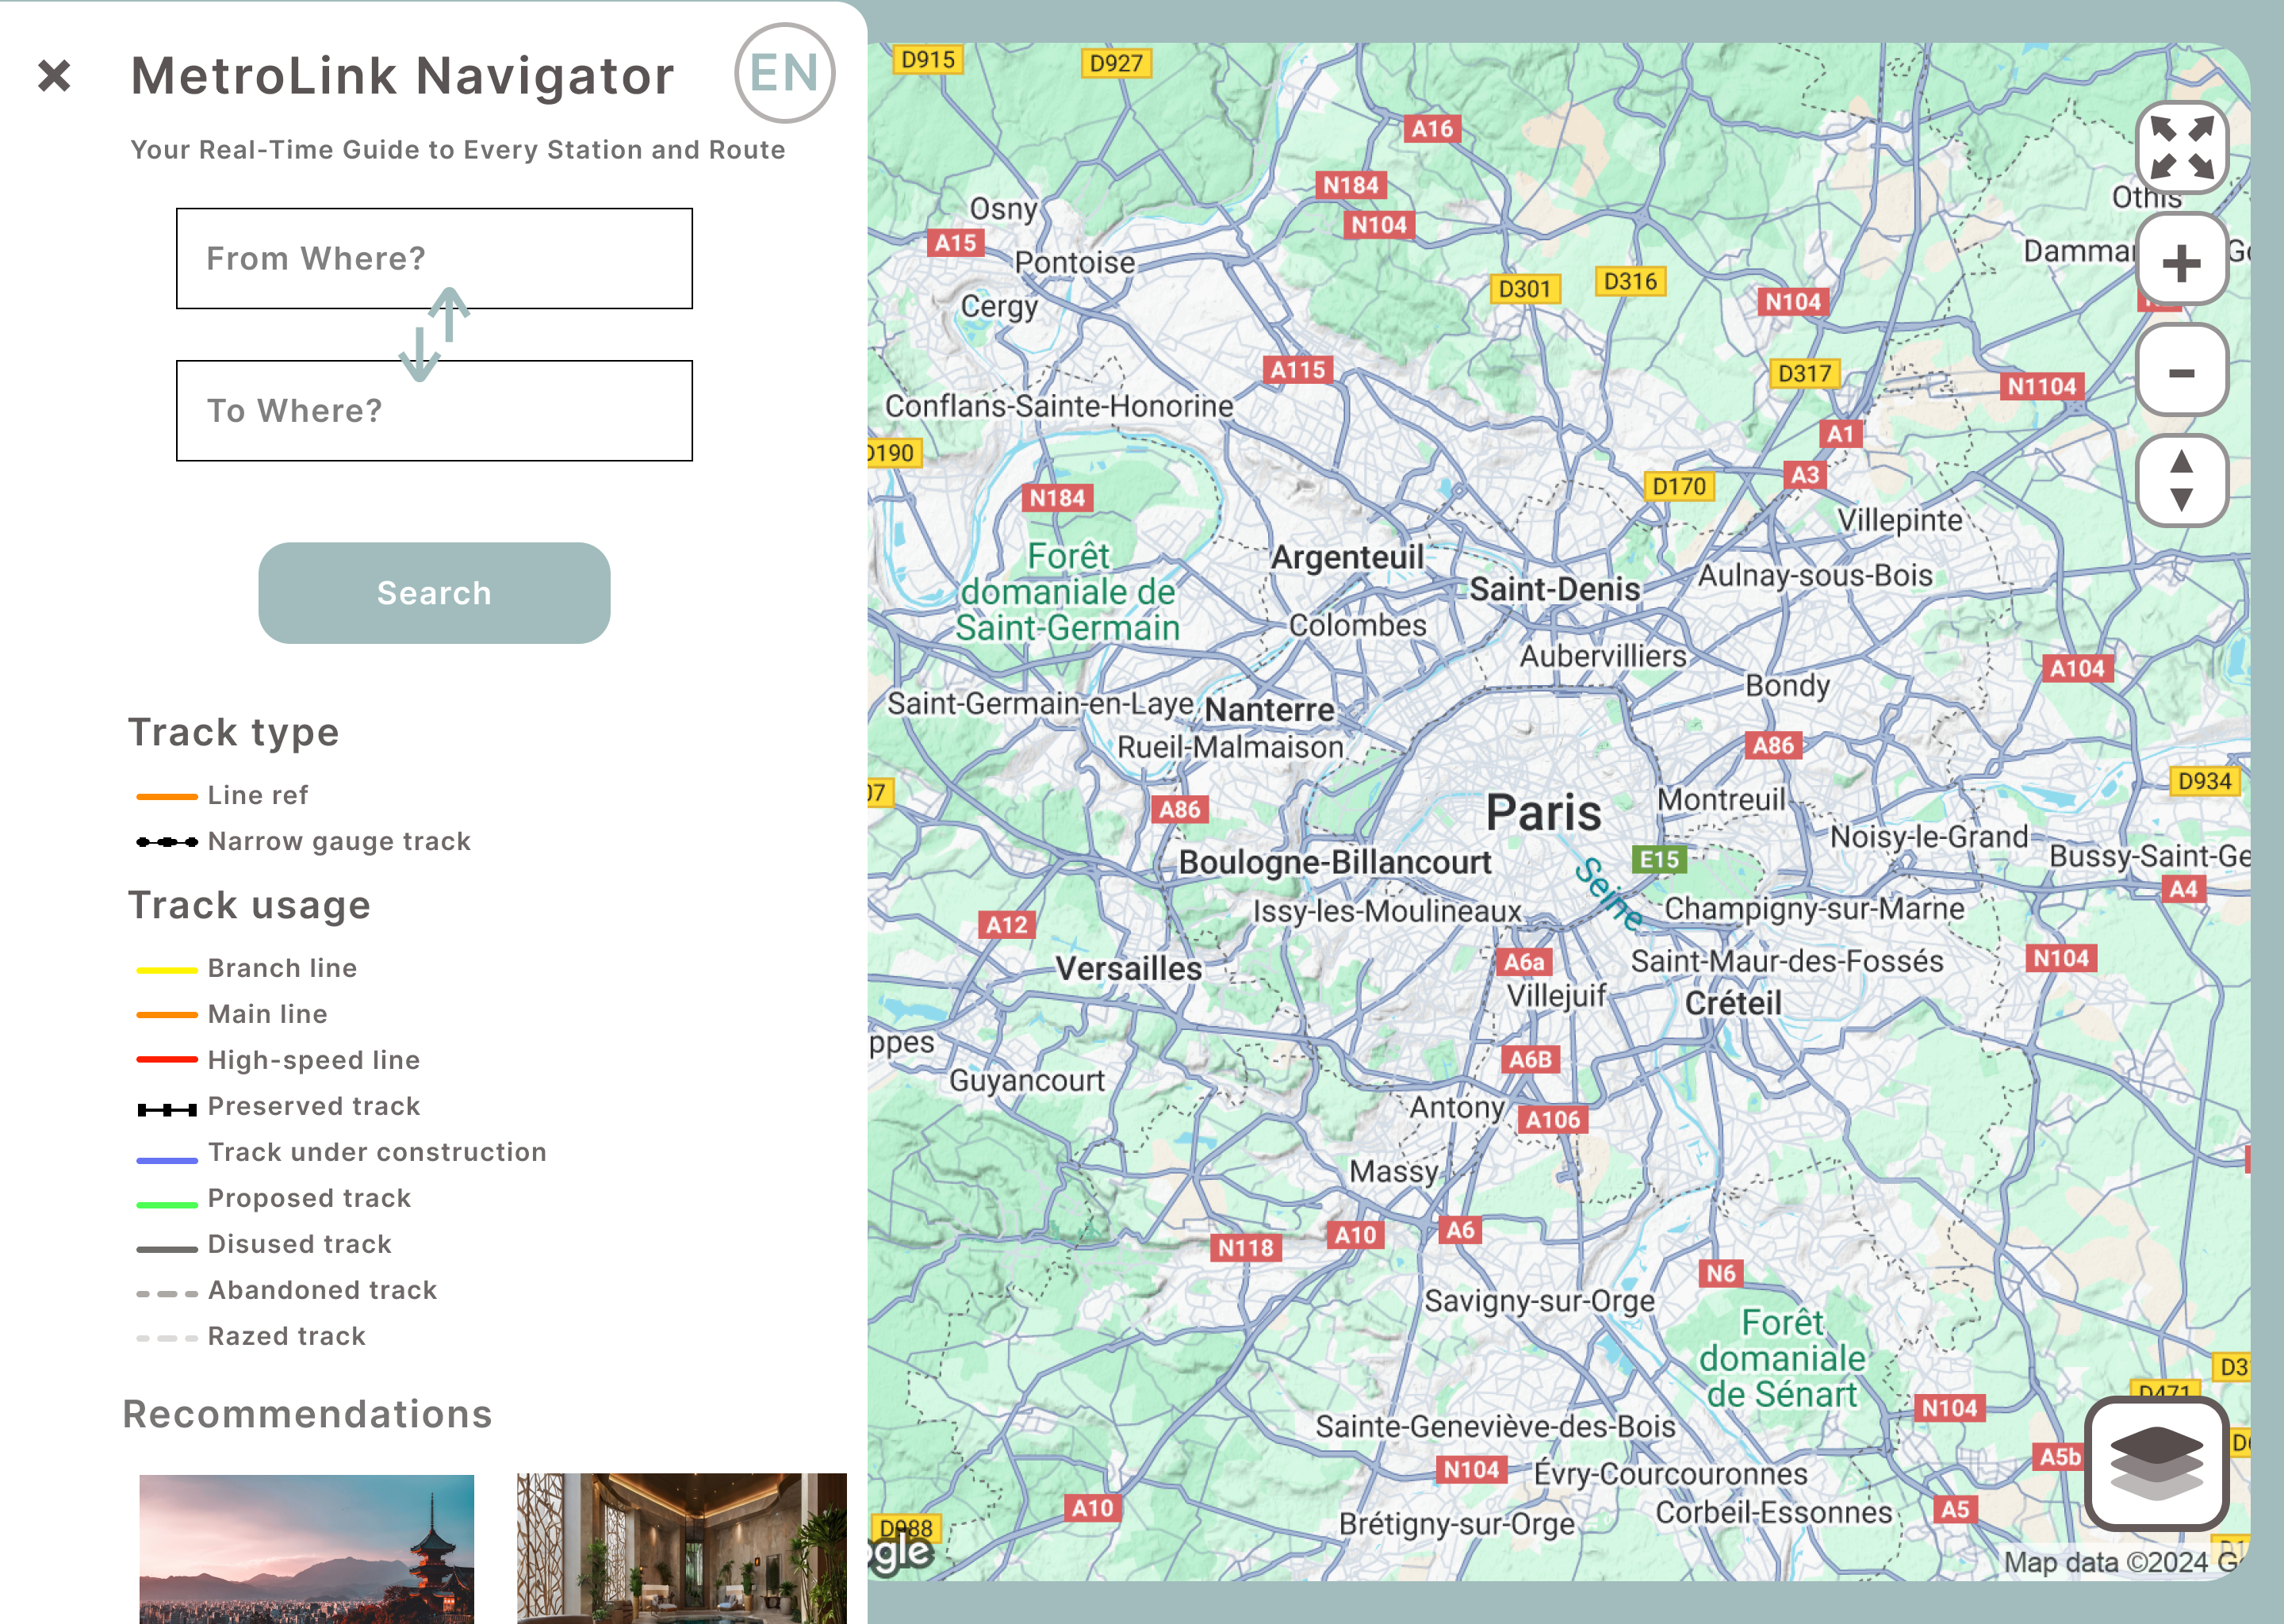Viewport: 2284px width, 1624px height.
Task: Select the Main line legend entry
Action: point(231,1014)
